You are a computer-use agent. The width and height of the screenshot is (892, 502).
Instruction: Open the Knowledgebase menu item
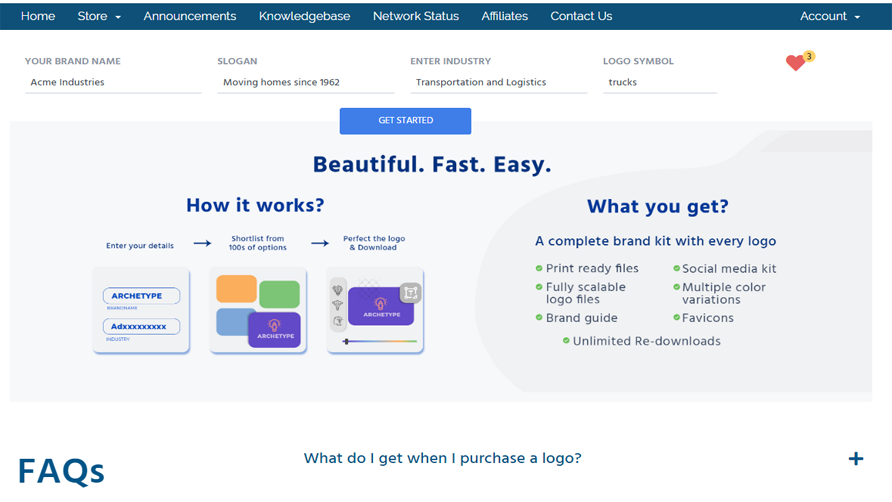coord(304,16)
